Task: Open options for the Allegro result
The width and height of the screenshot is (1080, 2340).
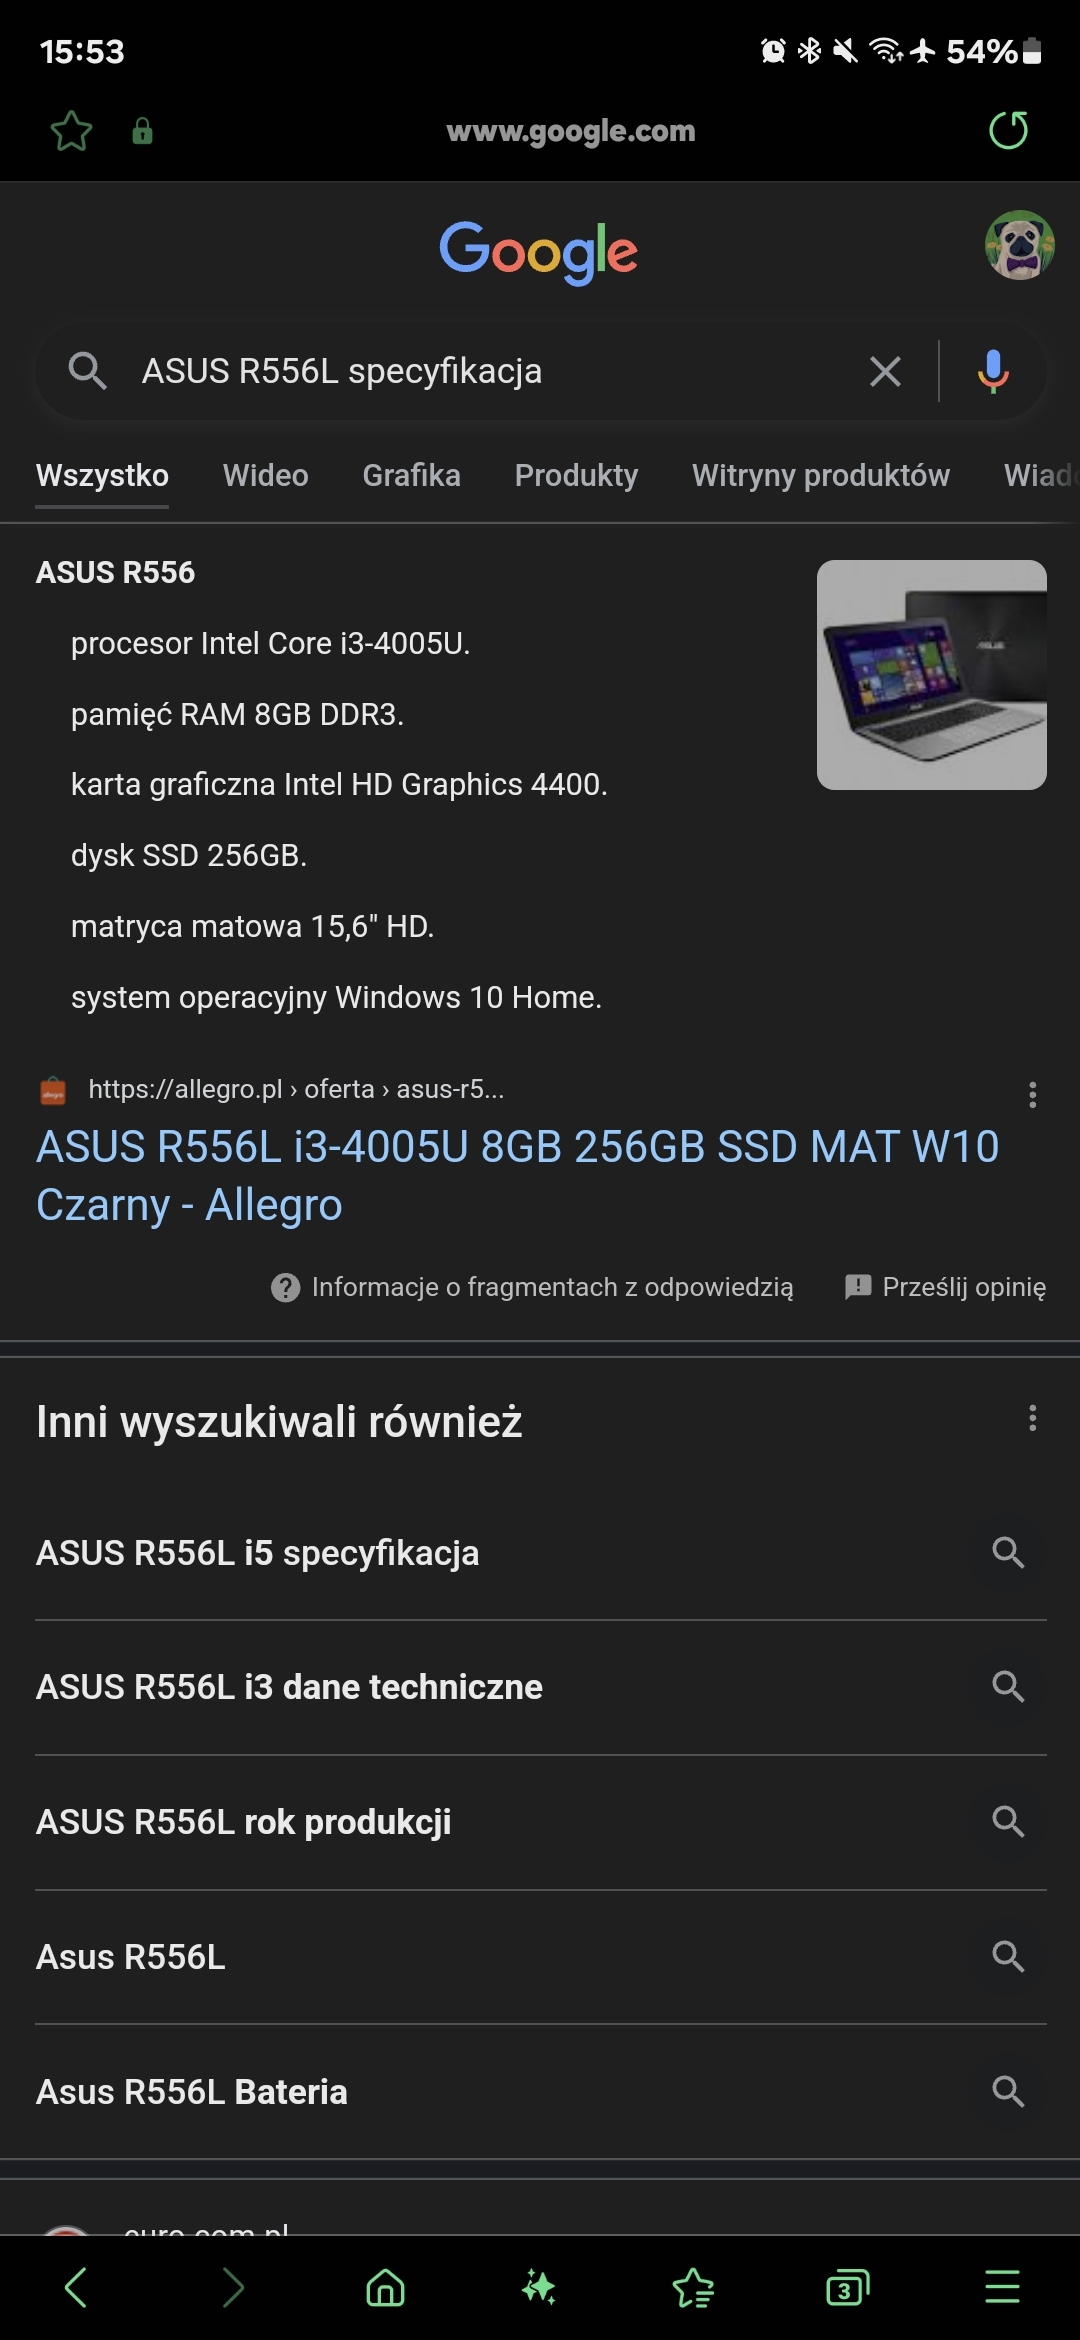Action: [1032, 1094]
